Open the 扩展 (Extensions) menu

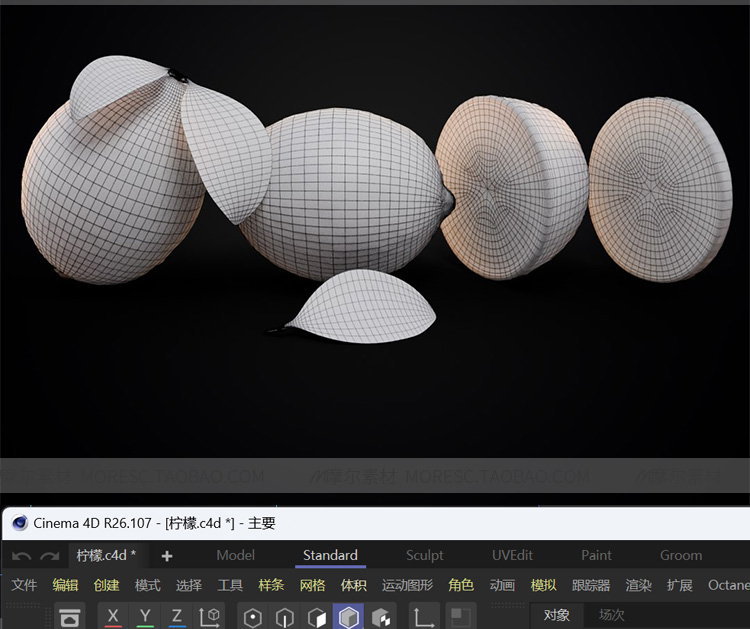(x=680, y=585)
